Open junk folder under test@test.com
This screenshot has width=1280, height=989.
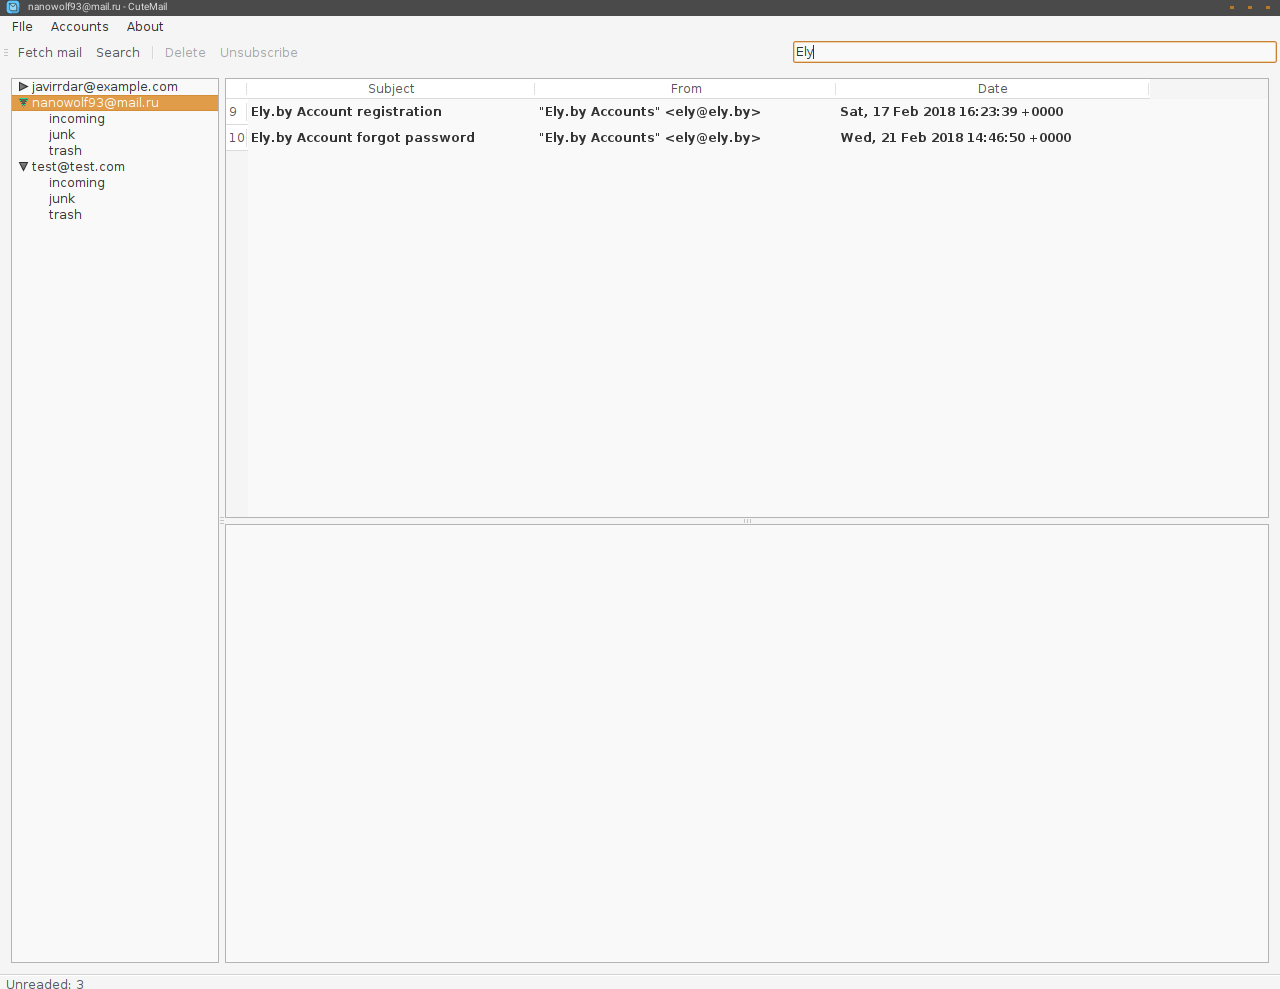tap(62, 199)
